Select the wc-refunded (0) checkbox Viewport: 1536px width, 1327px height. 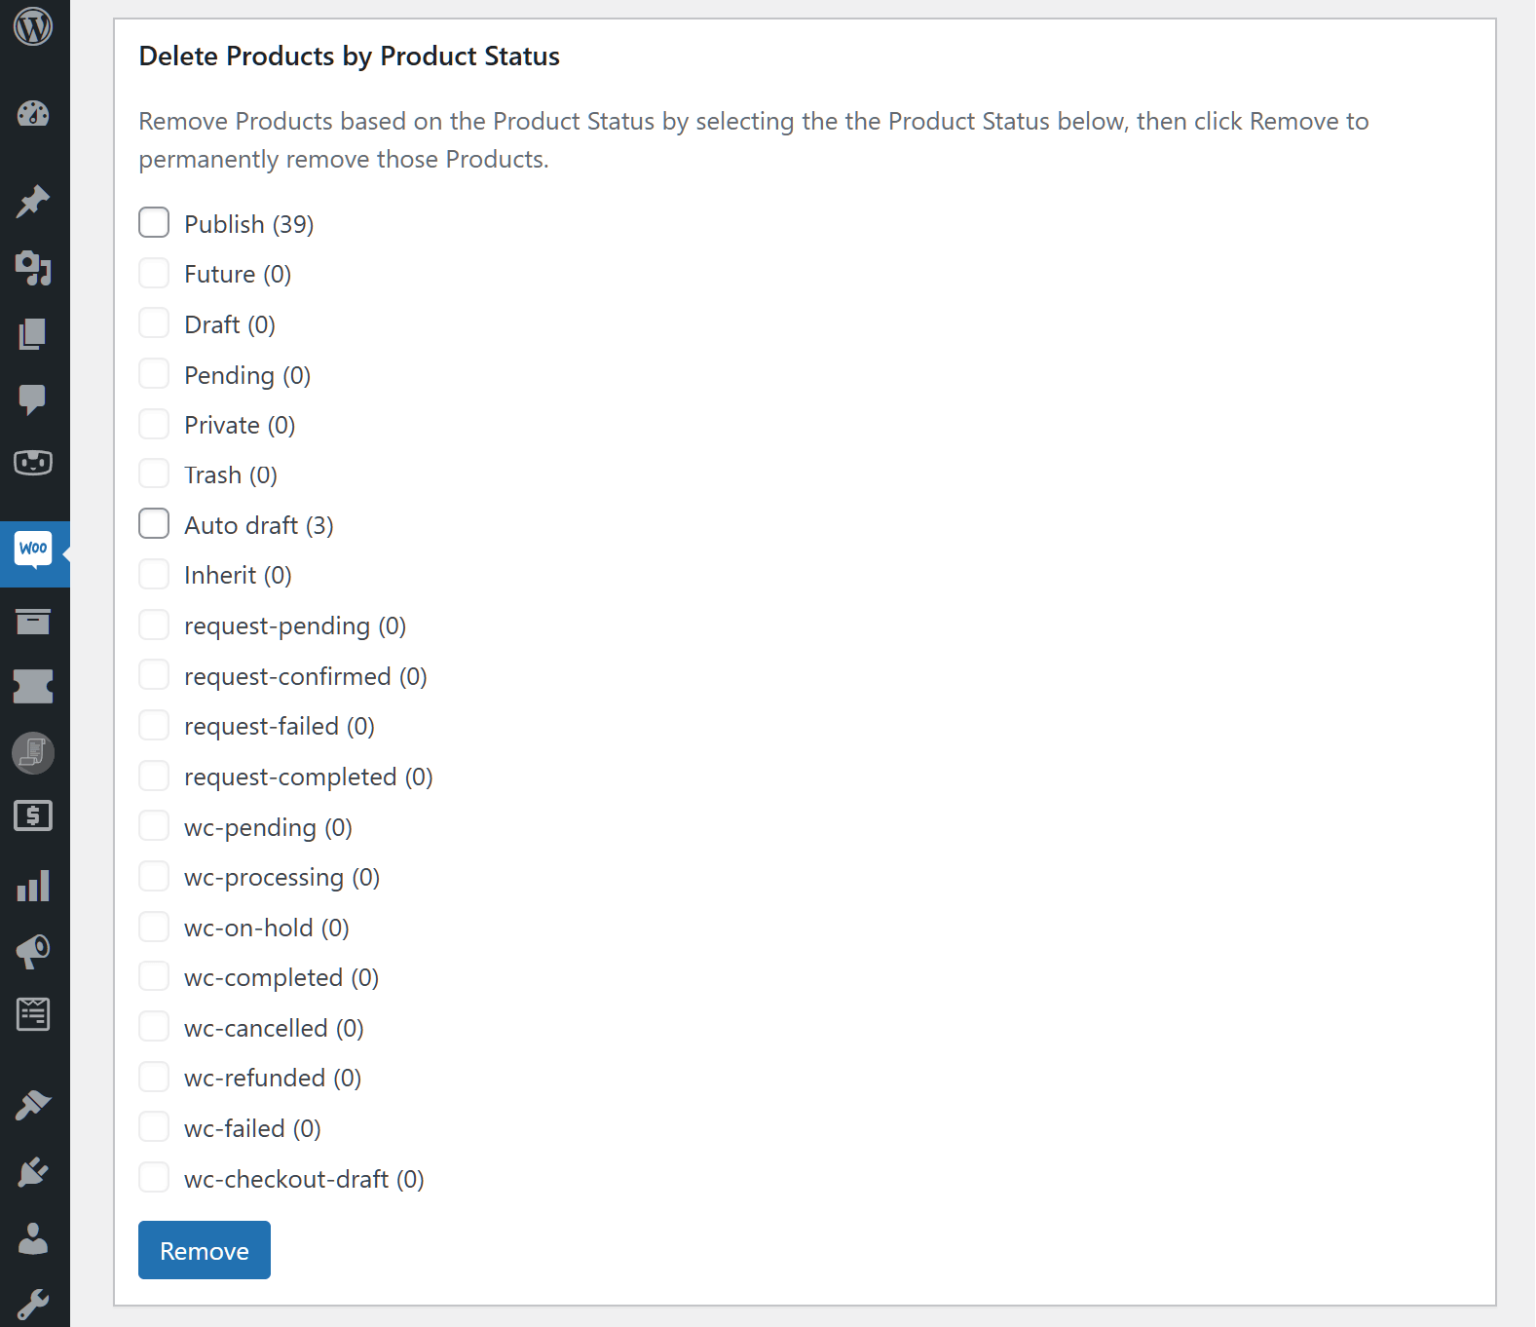(153, 1076)
